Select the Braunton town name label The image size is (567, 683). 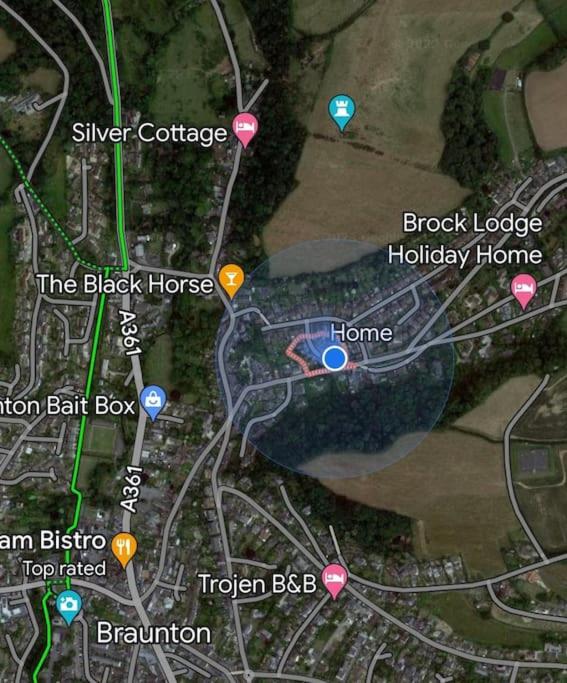point(154,632)
